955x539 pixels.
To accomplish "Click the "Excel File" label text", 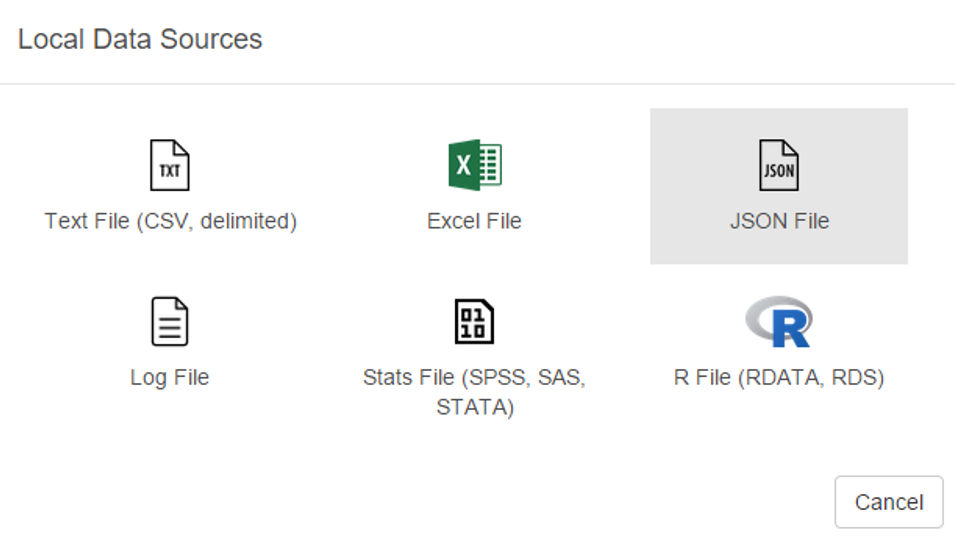I will coord(474,221).
